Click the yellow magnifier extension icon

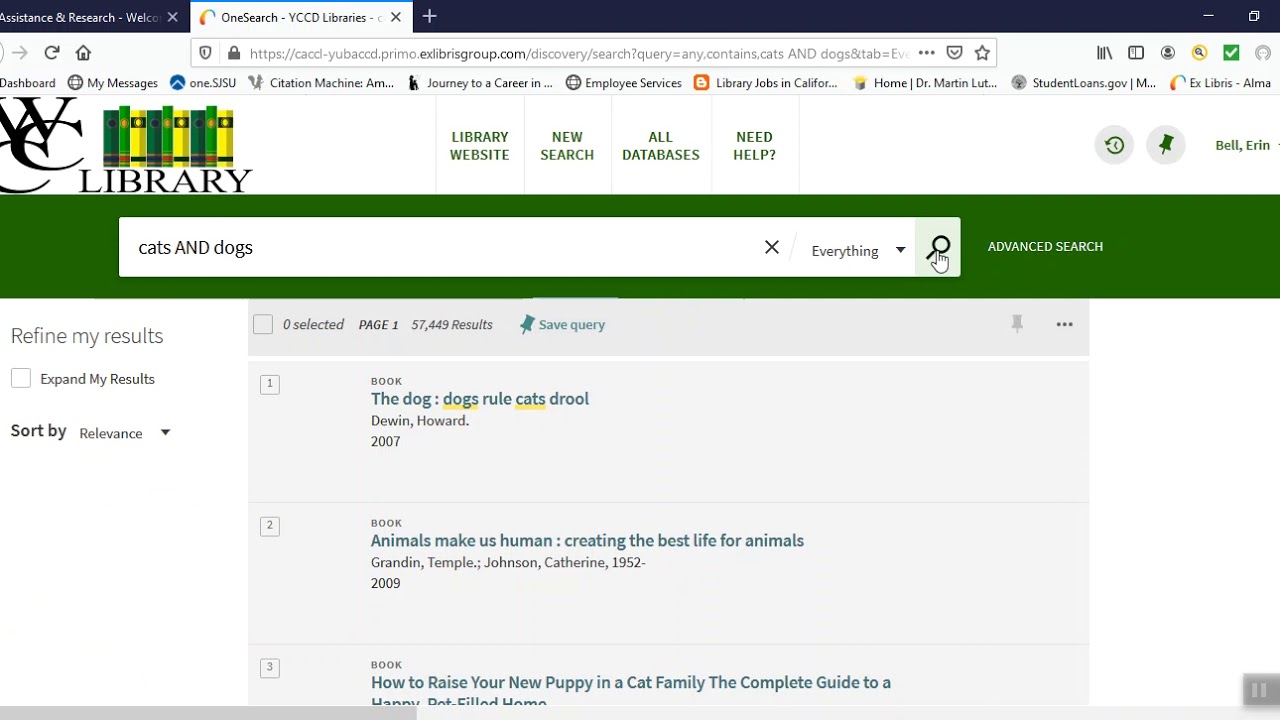point(1199,53)
